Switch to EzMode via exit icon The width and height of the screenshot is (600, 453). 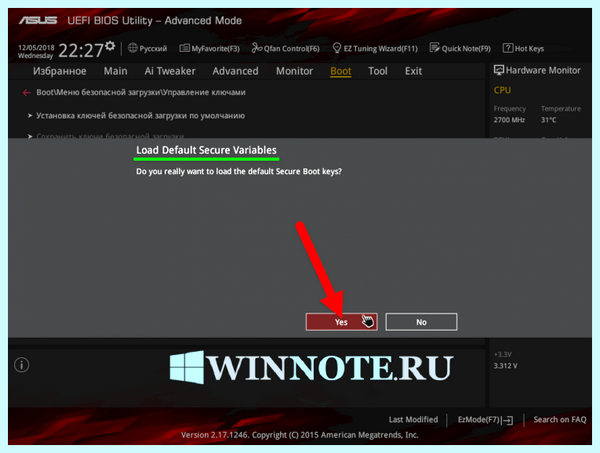coord(507,420)
